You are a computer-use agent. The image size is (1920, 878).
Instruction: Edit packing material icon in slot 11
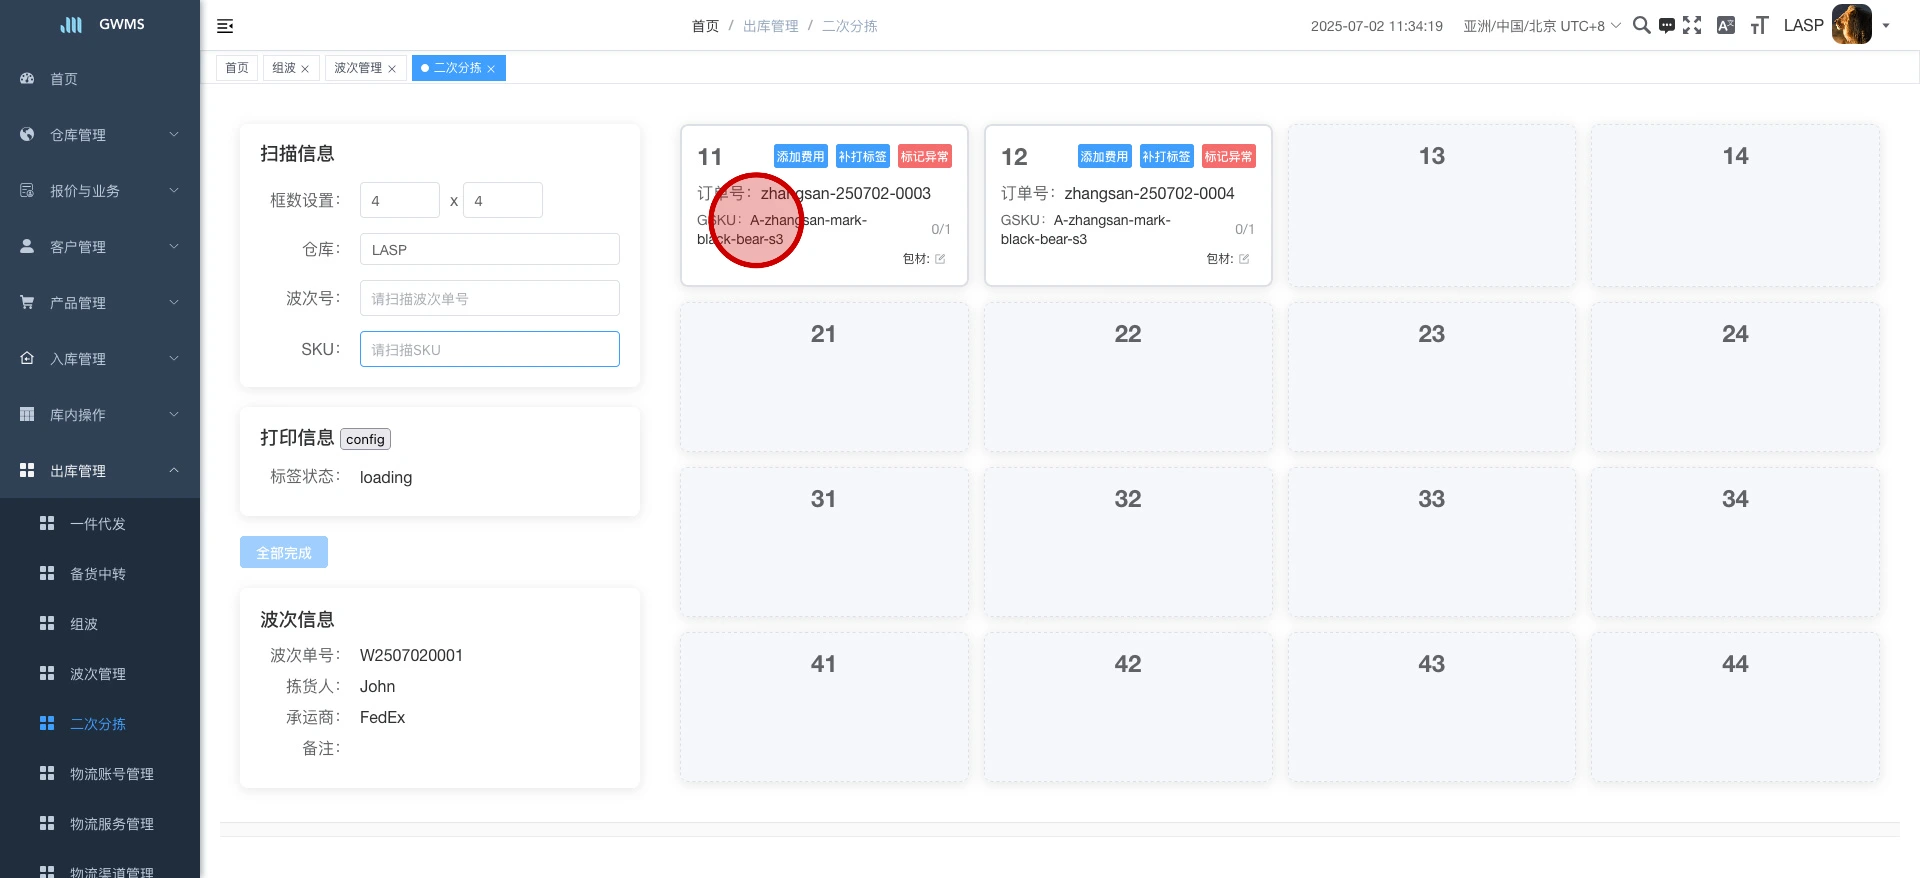pos(940,259)
